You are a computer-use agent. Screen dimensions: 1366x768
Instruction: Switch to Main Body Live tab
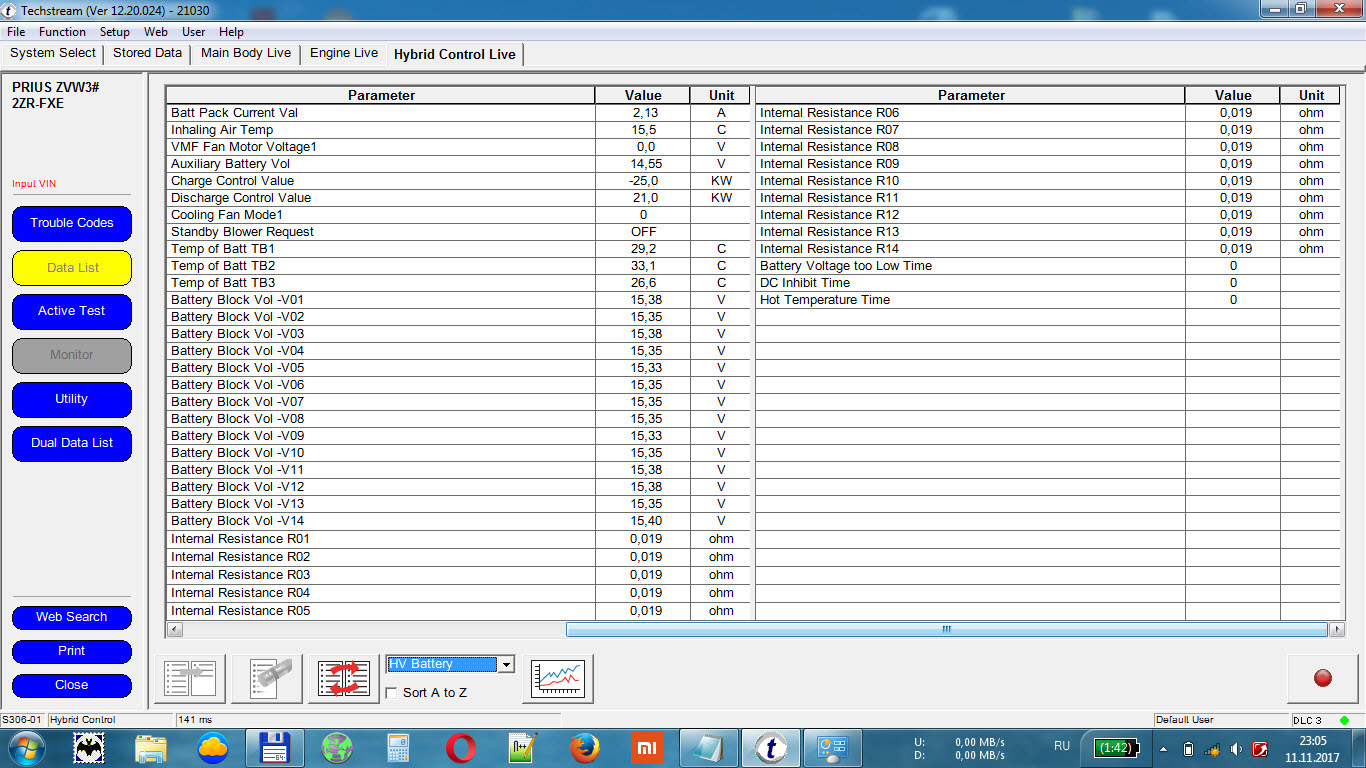(246, 54)
